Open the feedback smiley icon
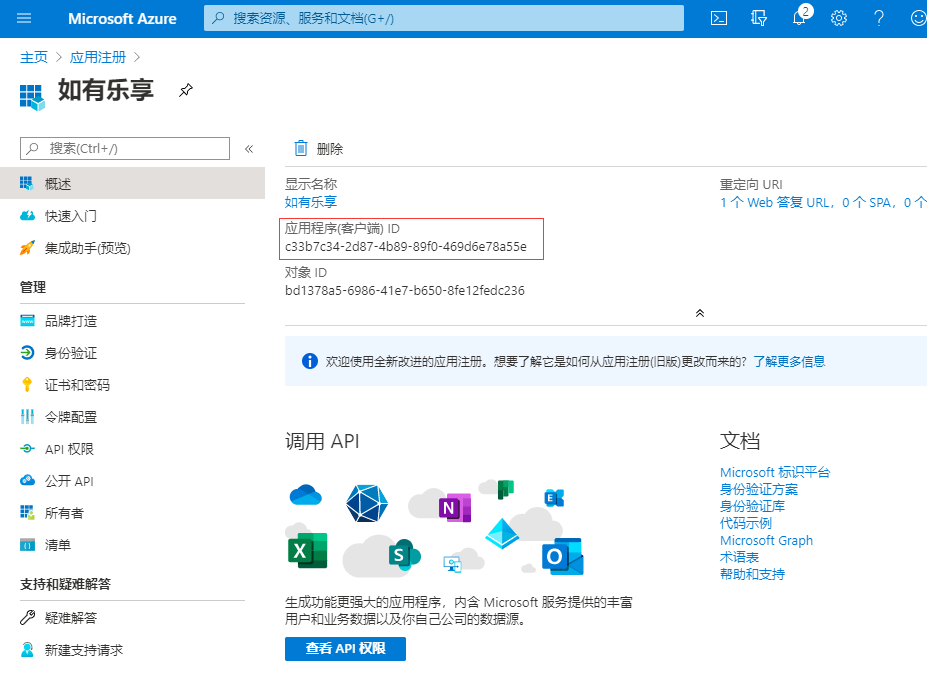 [x=918, y=18]
